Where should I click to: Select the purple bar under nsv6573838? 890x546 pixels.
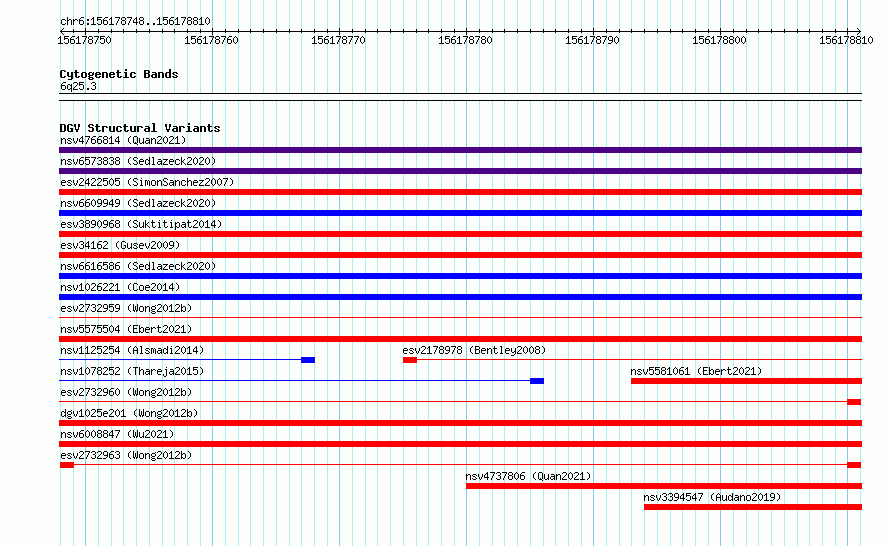tap(460, 171)
